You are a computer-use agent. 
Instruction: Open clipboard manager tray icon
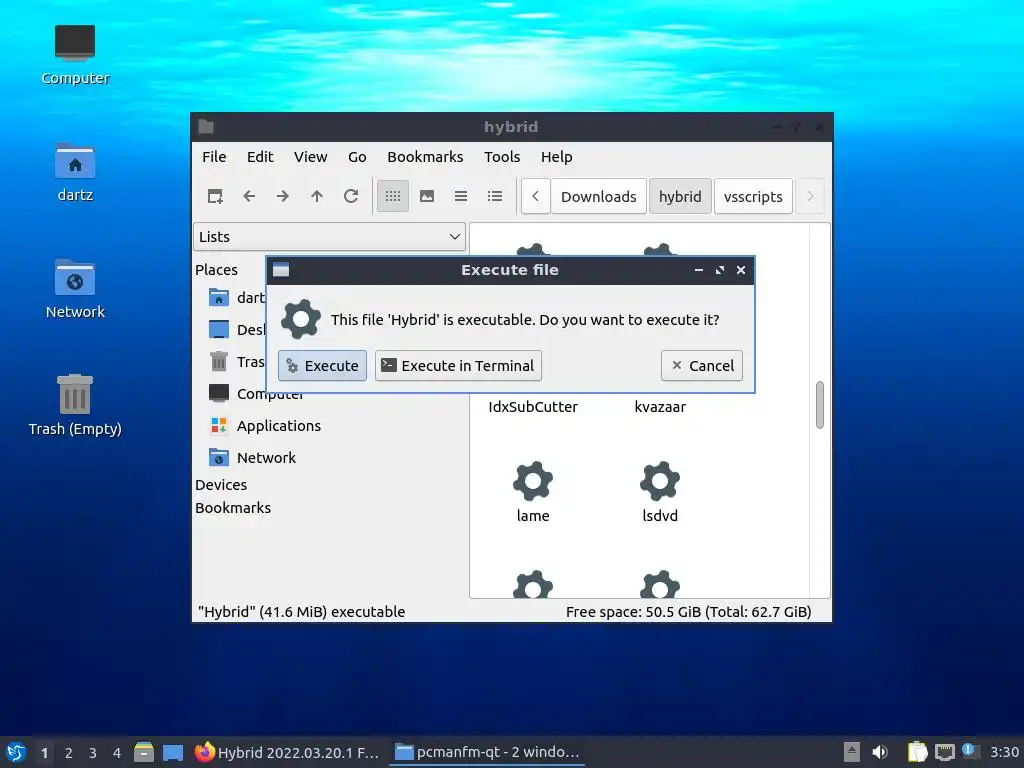[917, 752]
